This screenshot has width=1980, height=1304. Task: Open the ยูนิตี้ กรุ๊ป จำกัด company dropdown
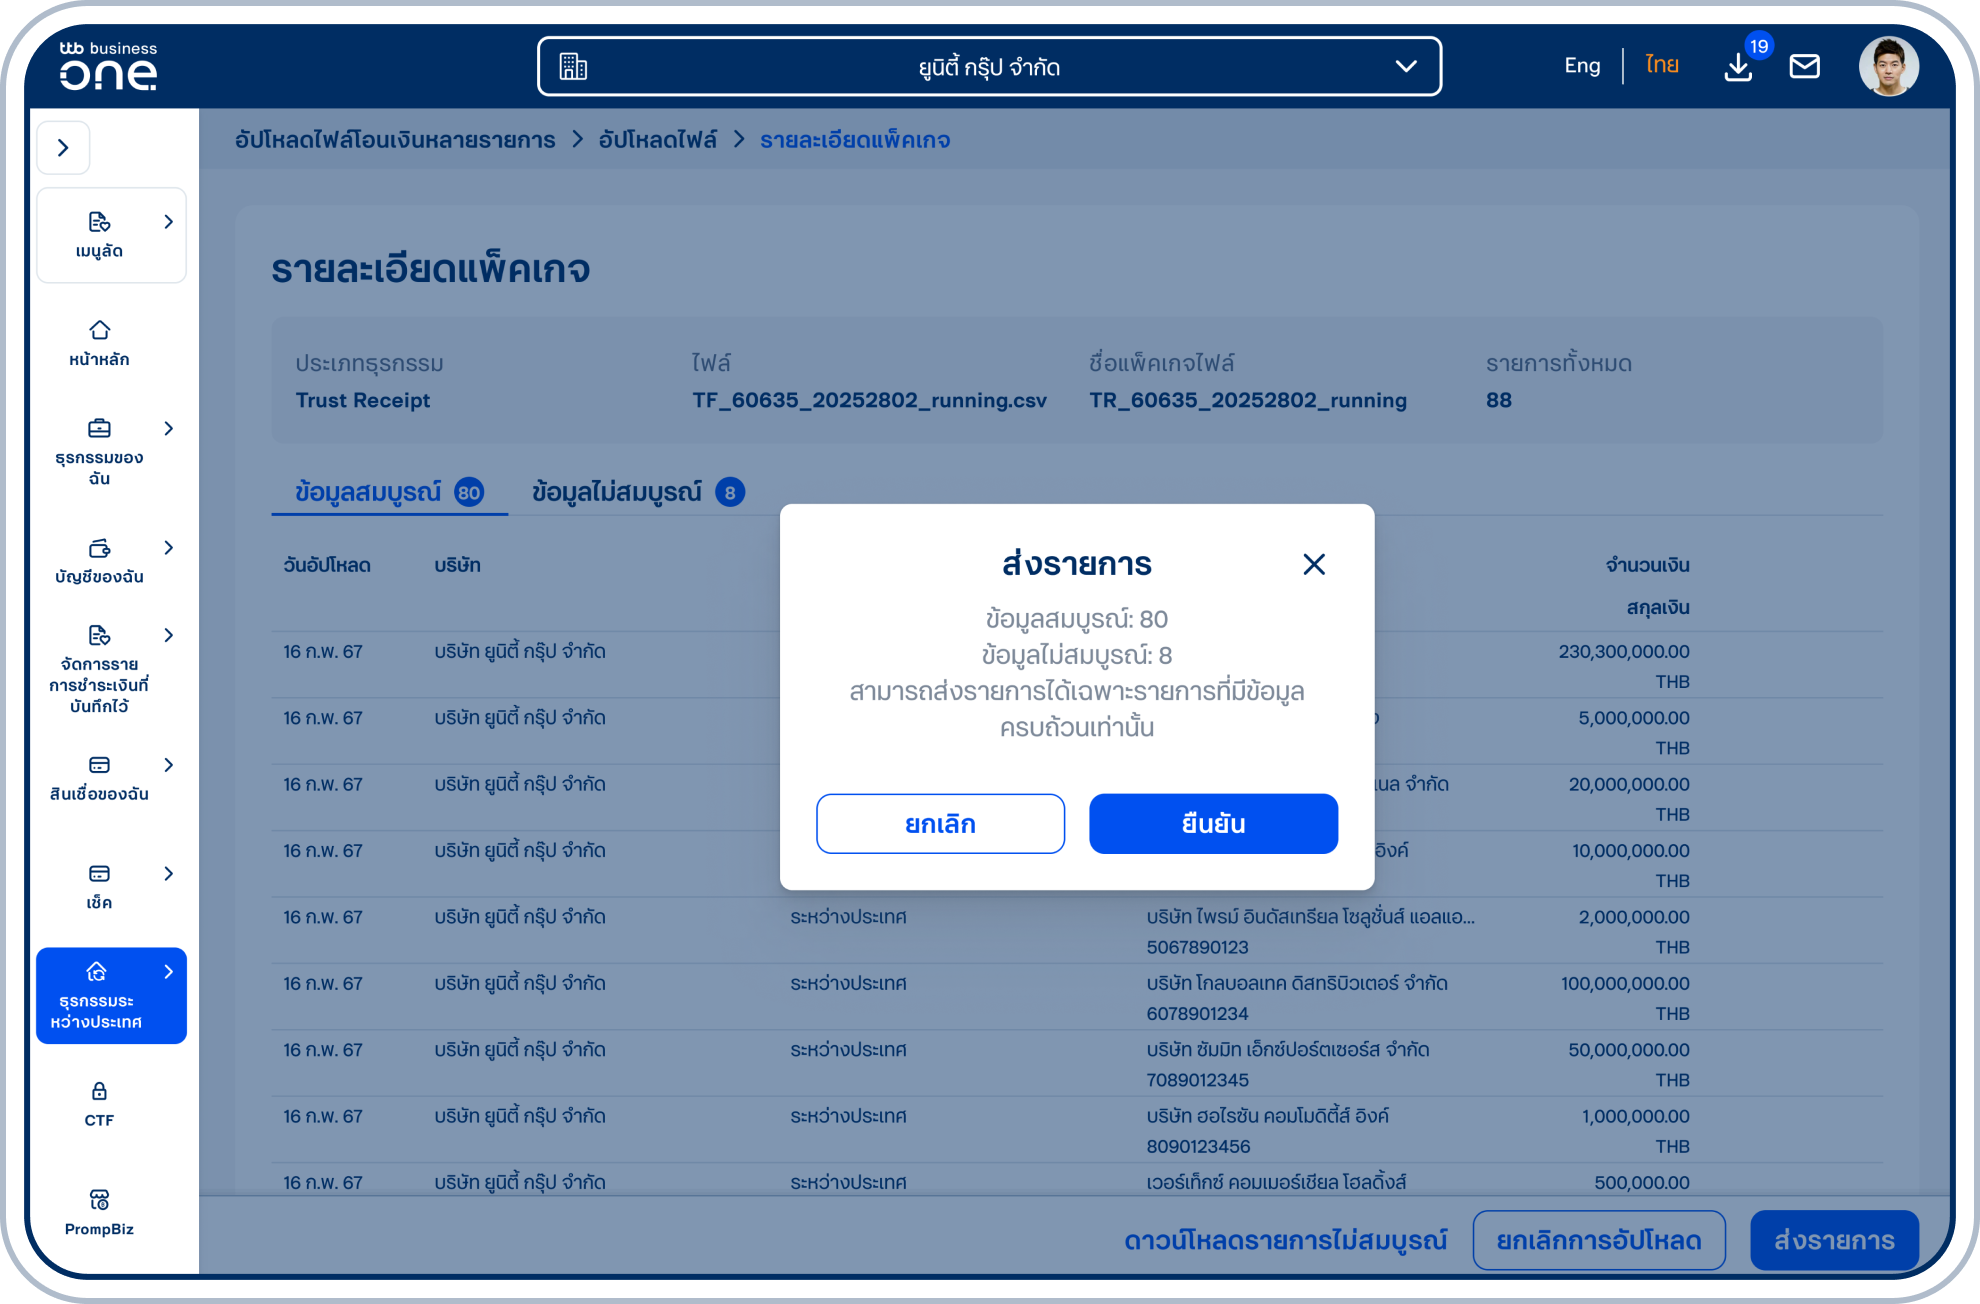989,67
